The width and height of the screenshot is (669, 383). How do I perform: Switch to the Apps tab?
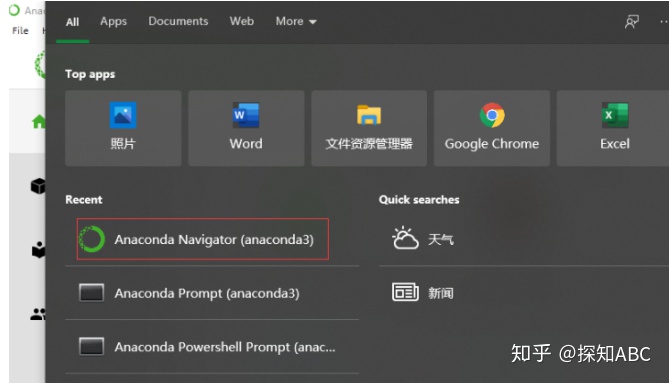click(113, 21)
